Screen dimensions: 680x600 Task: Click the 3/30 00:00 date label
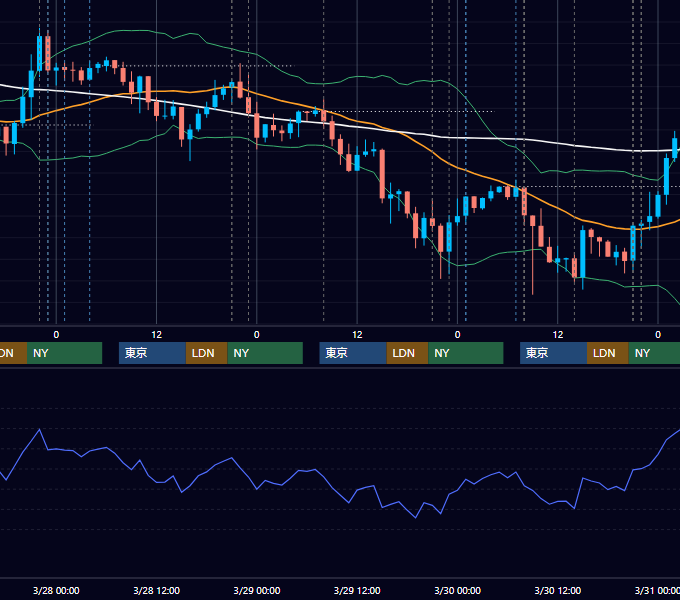coord(458,590)
